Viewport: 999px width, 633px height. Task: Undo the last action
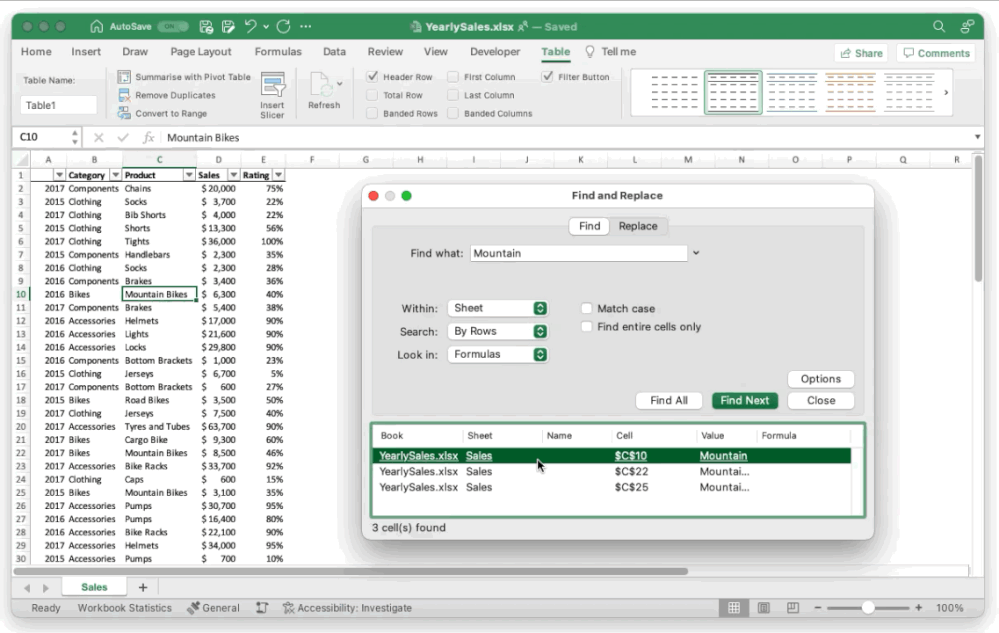point(250,26)
